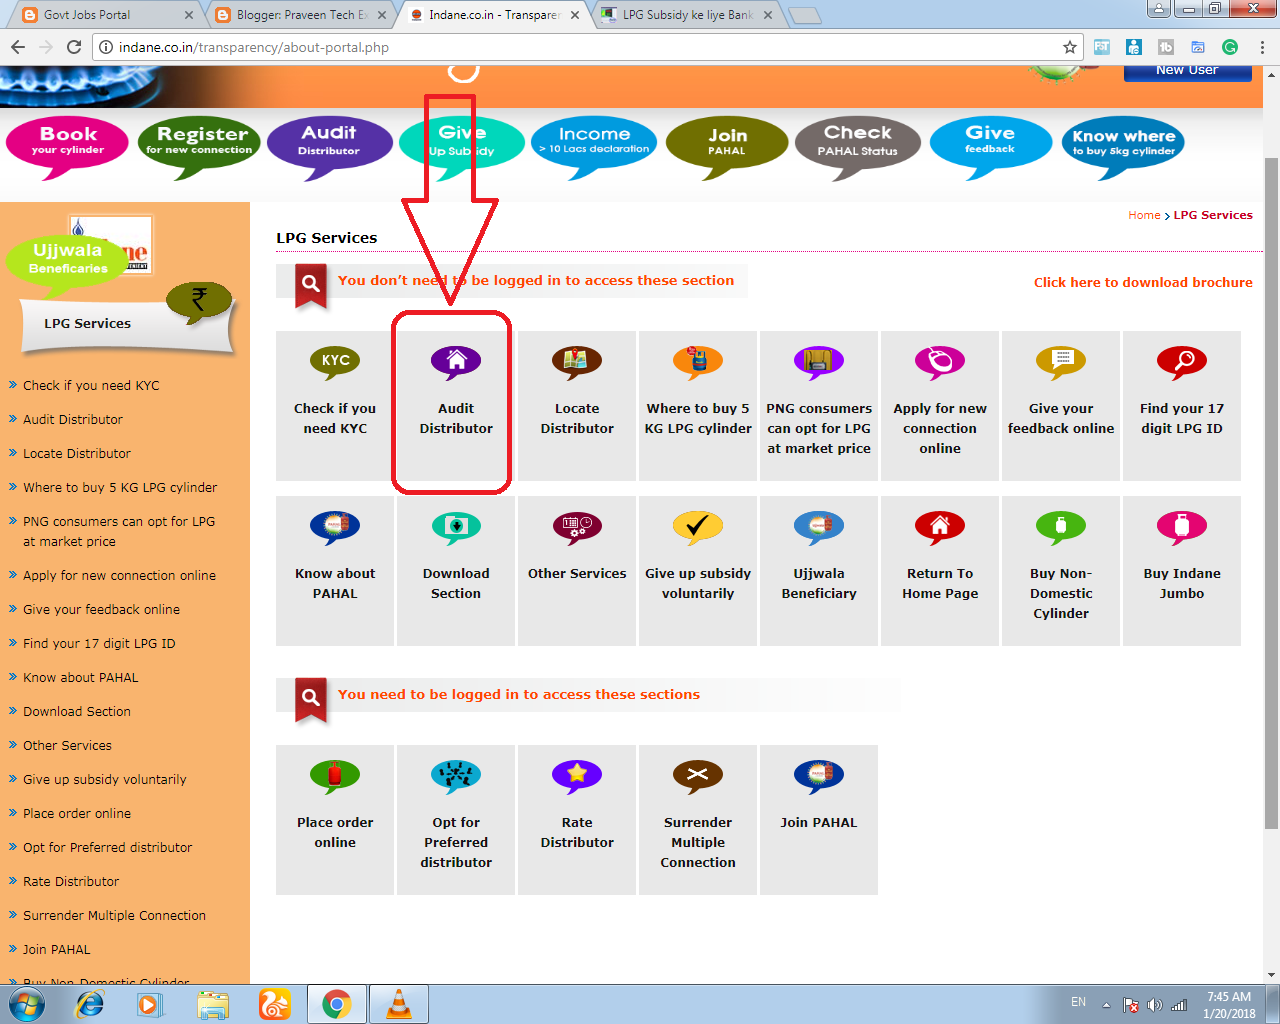Click volume icon in system tray
The image size is (1280, 1024).
[1155, 1005]
